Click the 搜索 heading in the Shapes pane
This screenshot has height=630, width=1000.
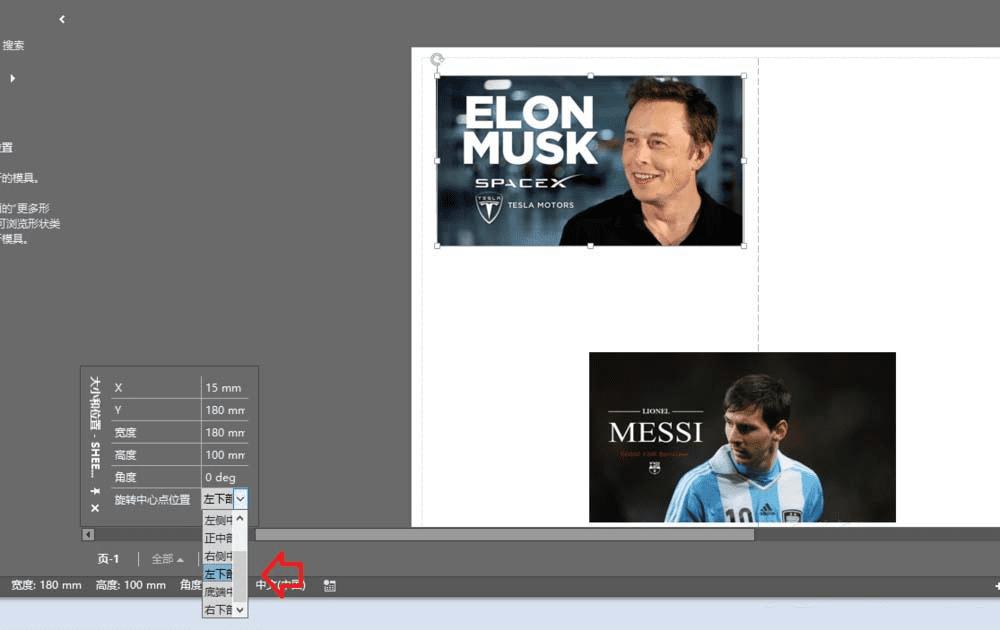[13, 45]
